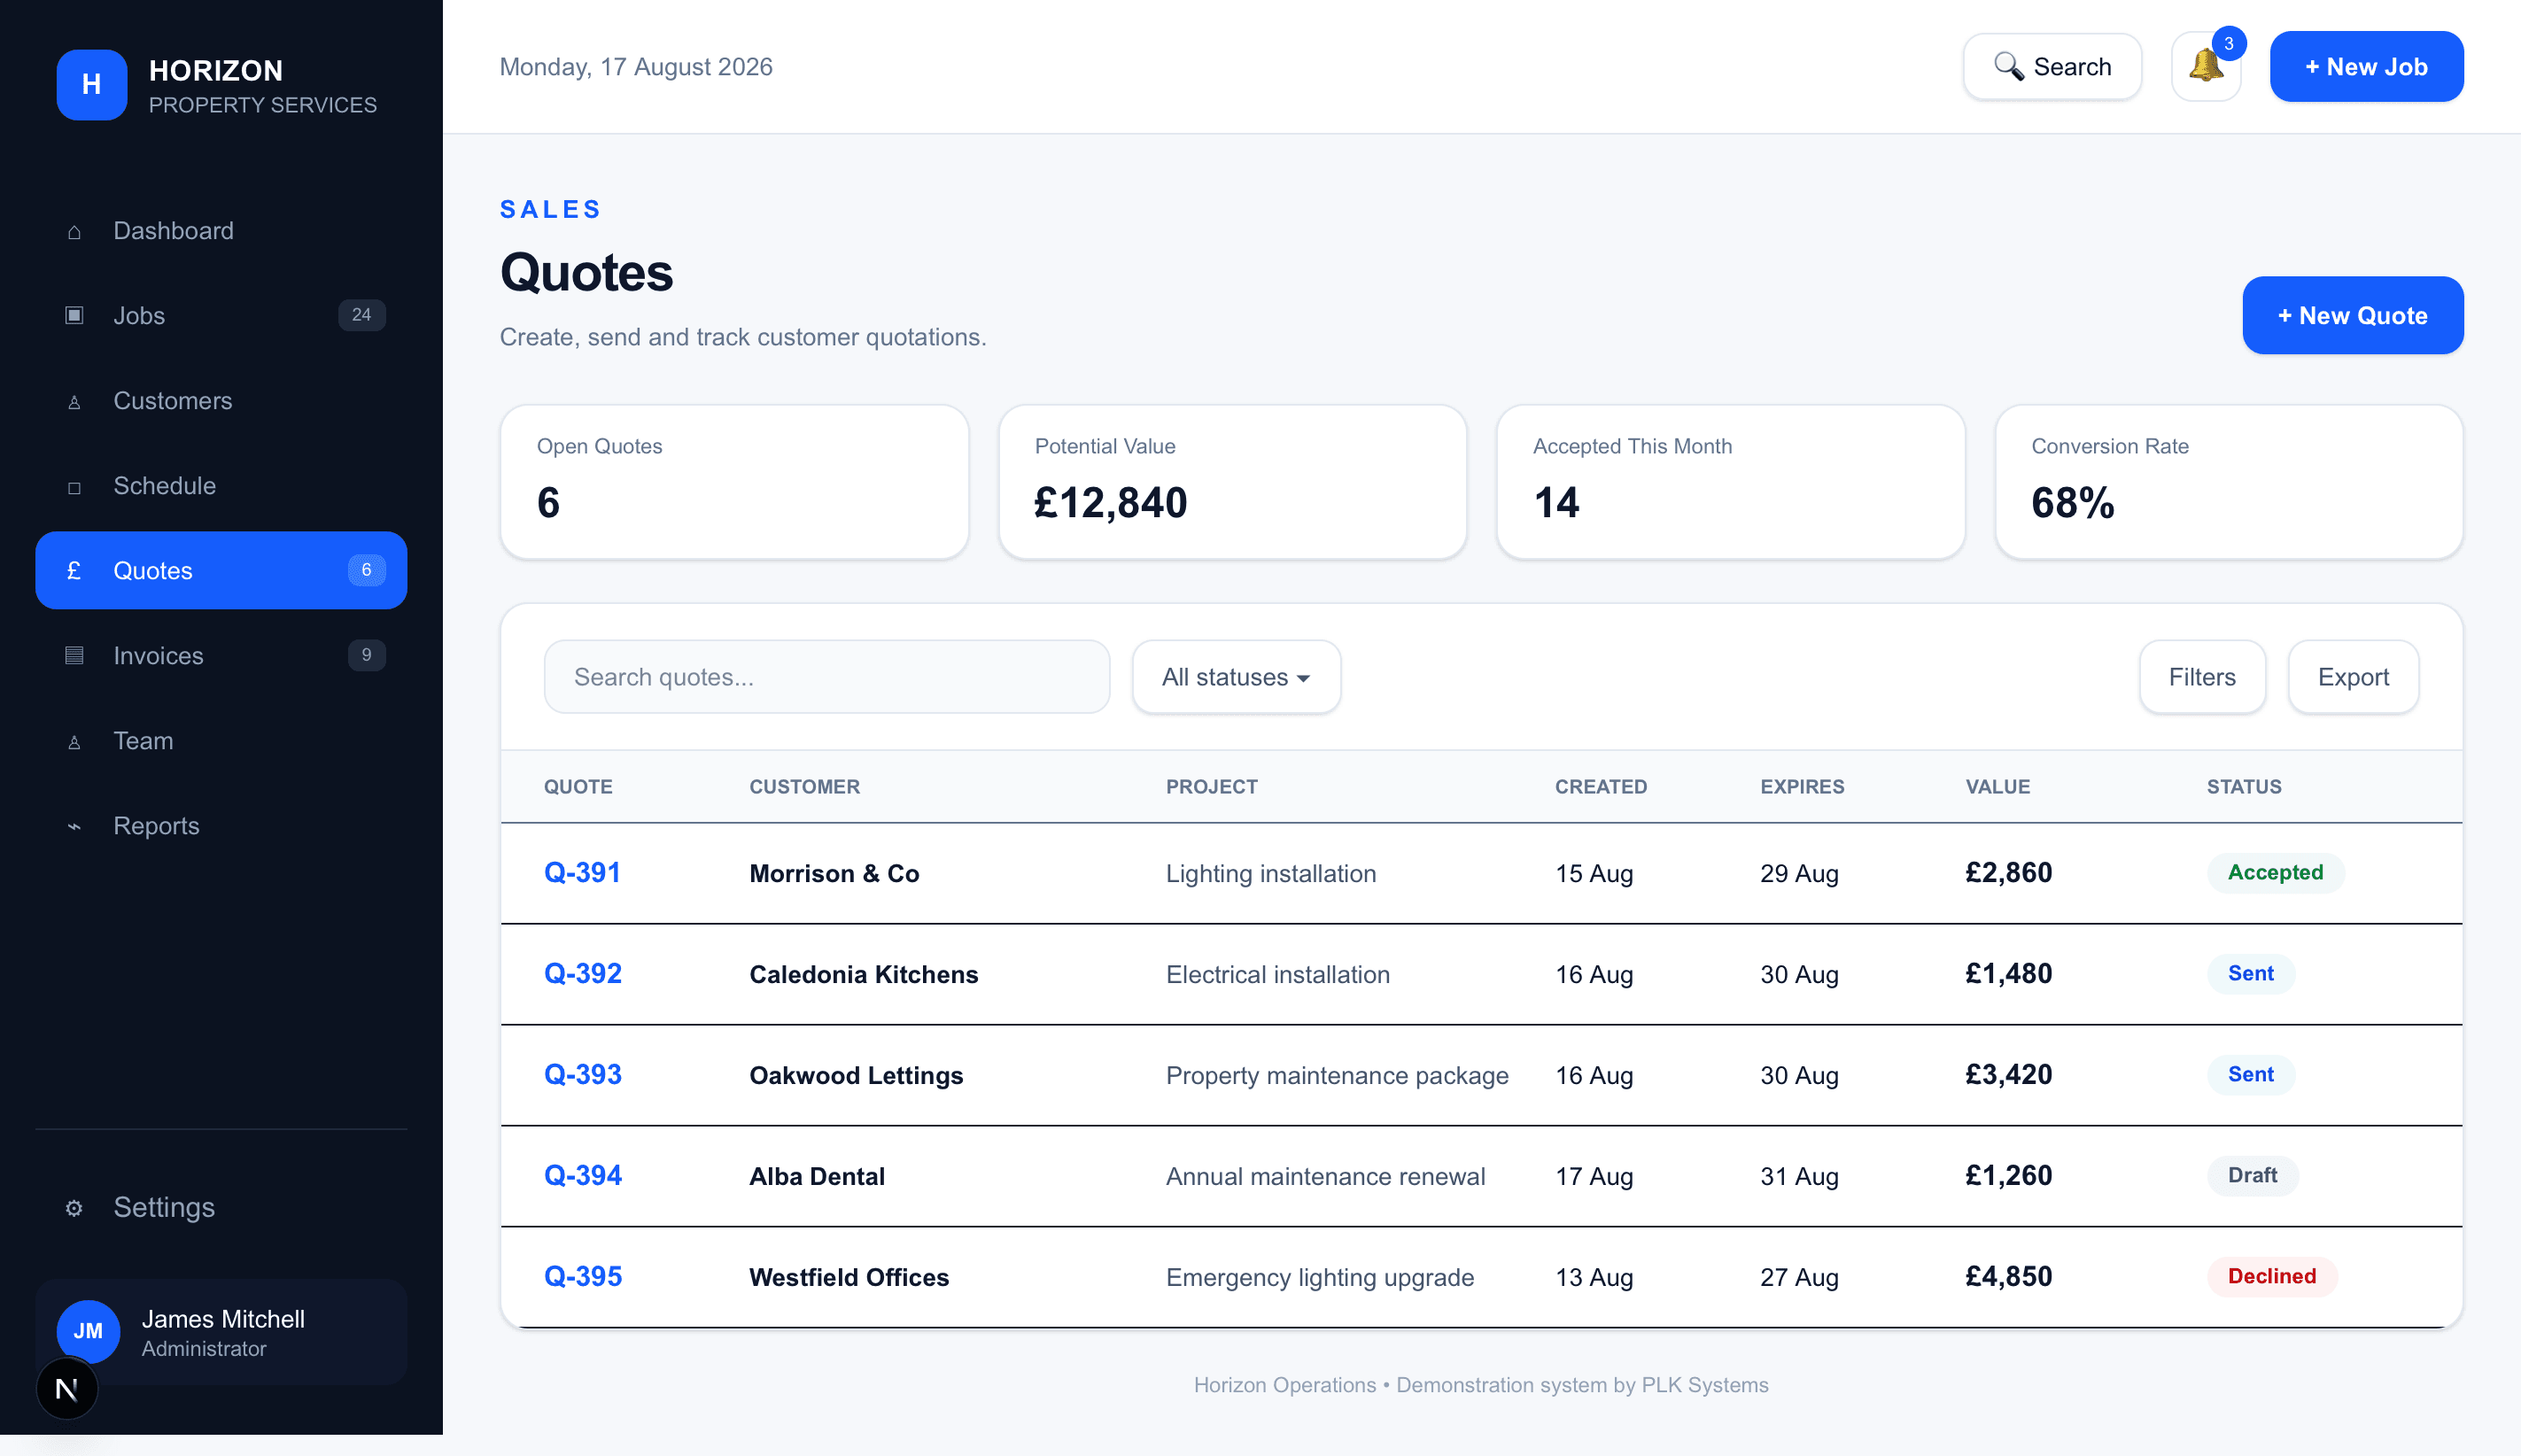Open quote Q-391 link

coord(582,872)
